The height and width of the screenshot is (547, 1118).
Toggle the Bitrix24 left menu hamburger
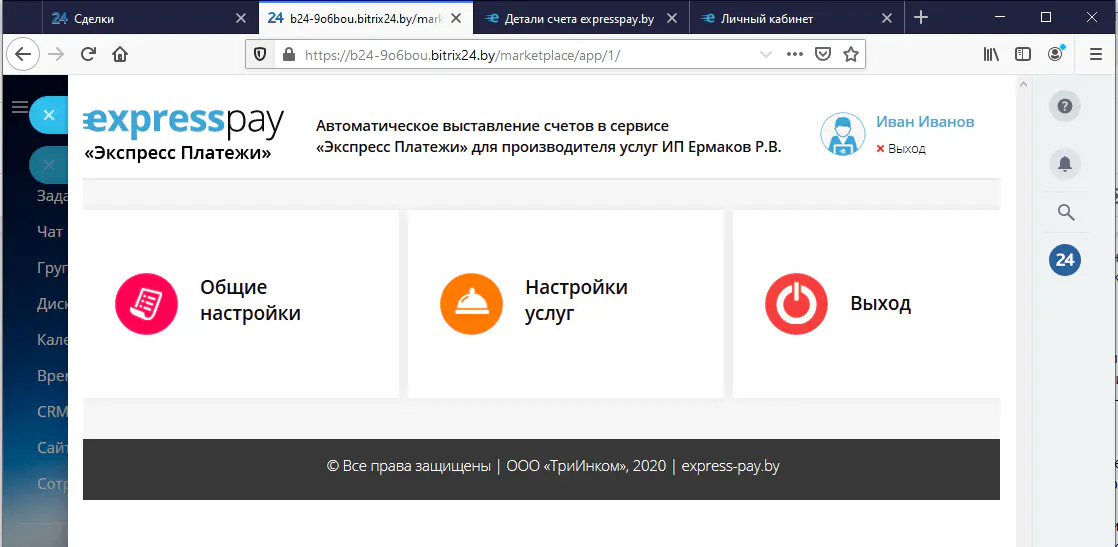pyautogui.click(x=20, y=108)
